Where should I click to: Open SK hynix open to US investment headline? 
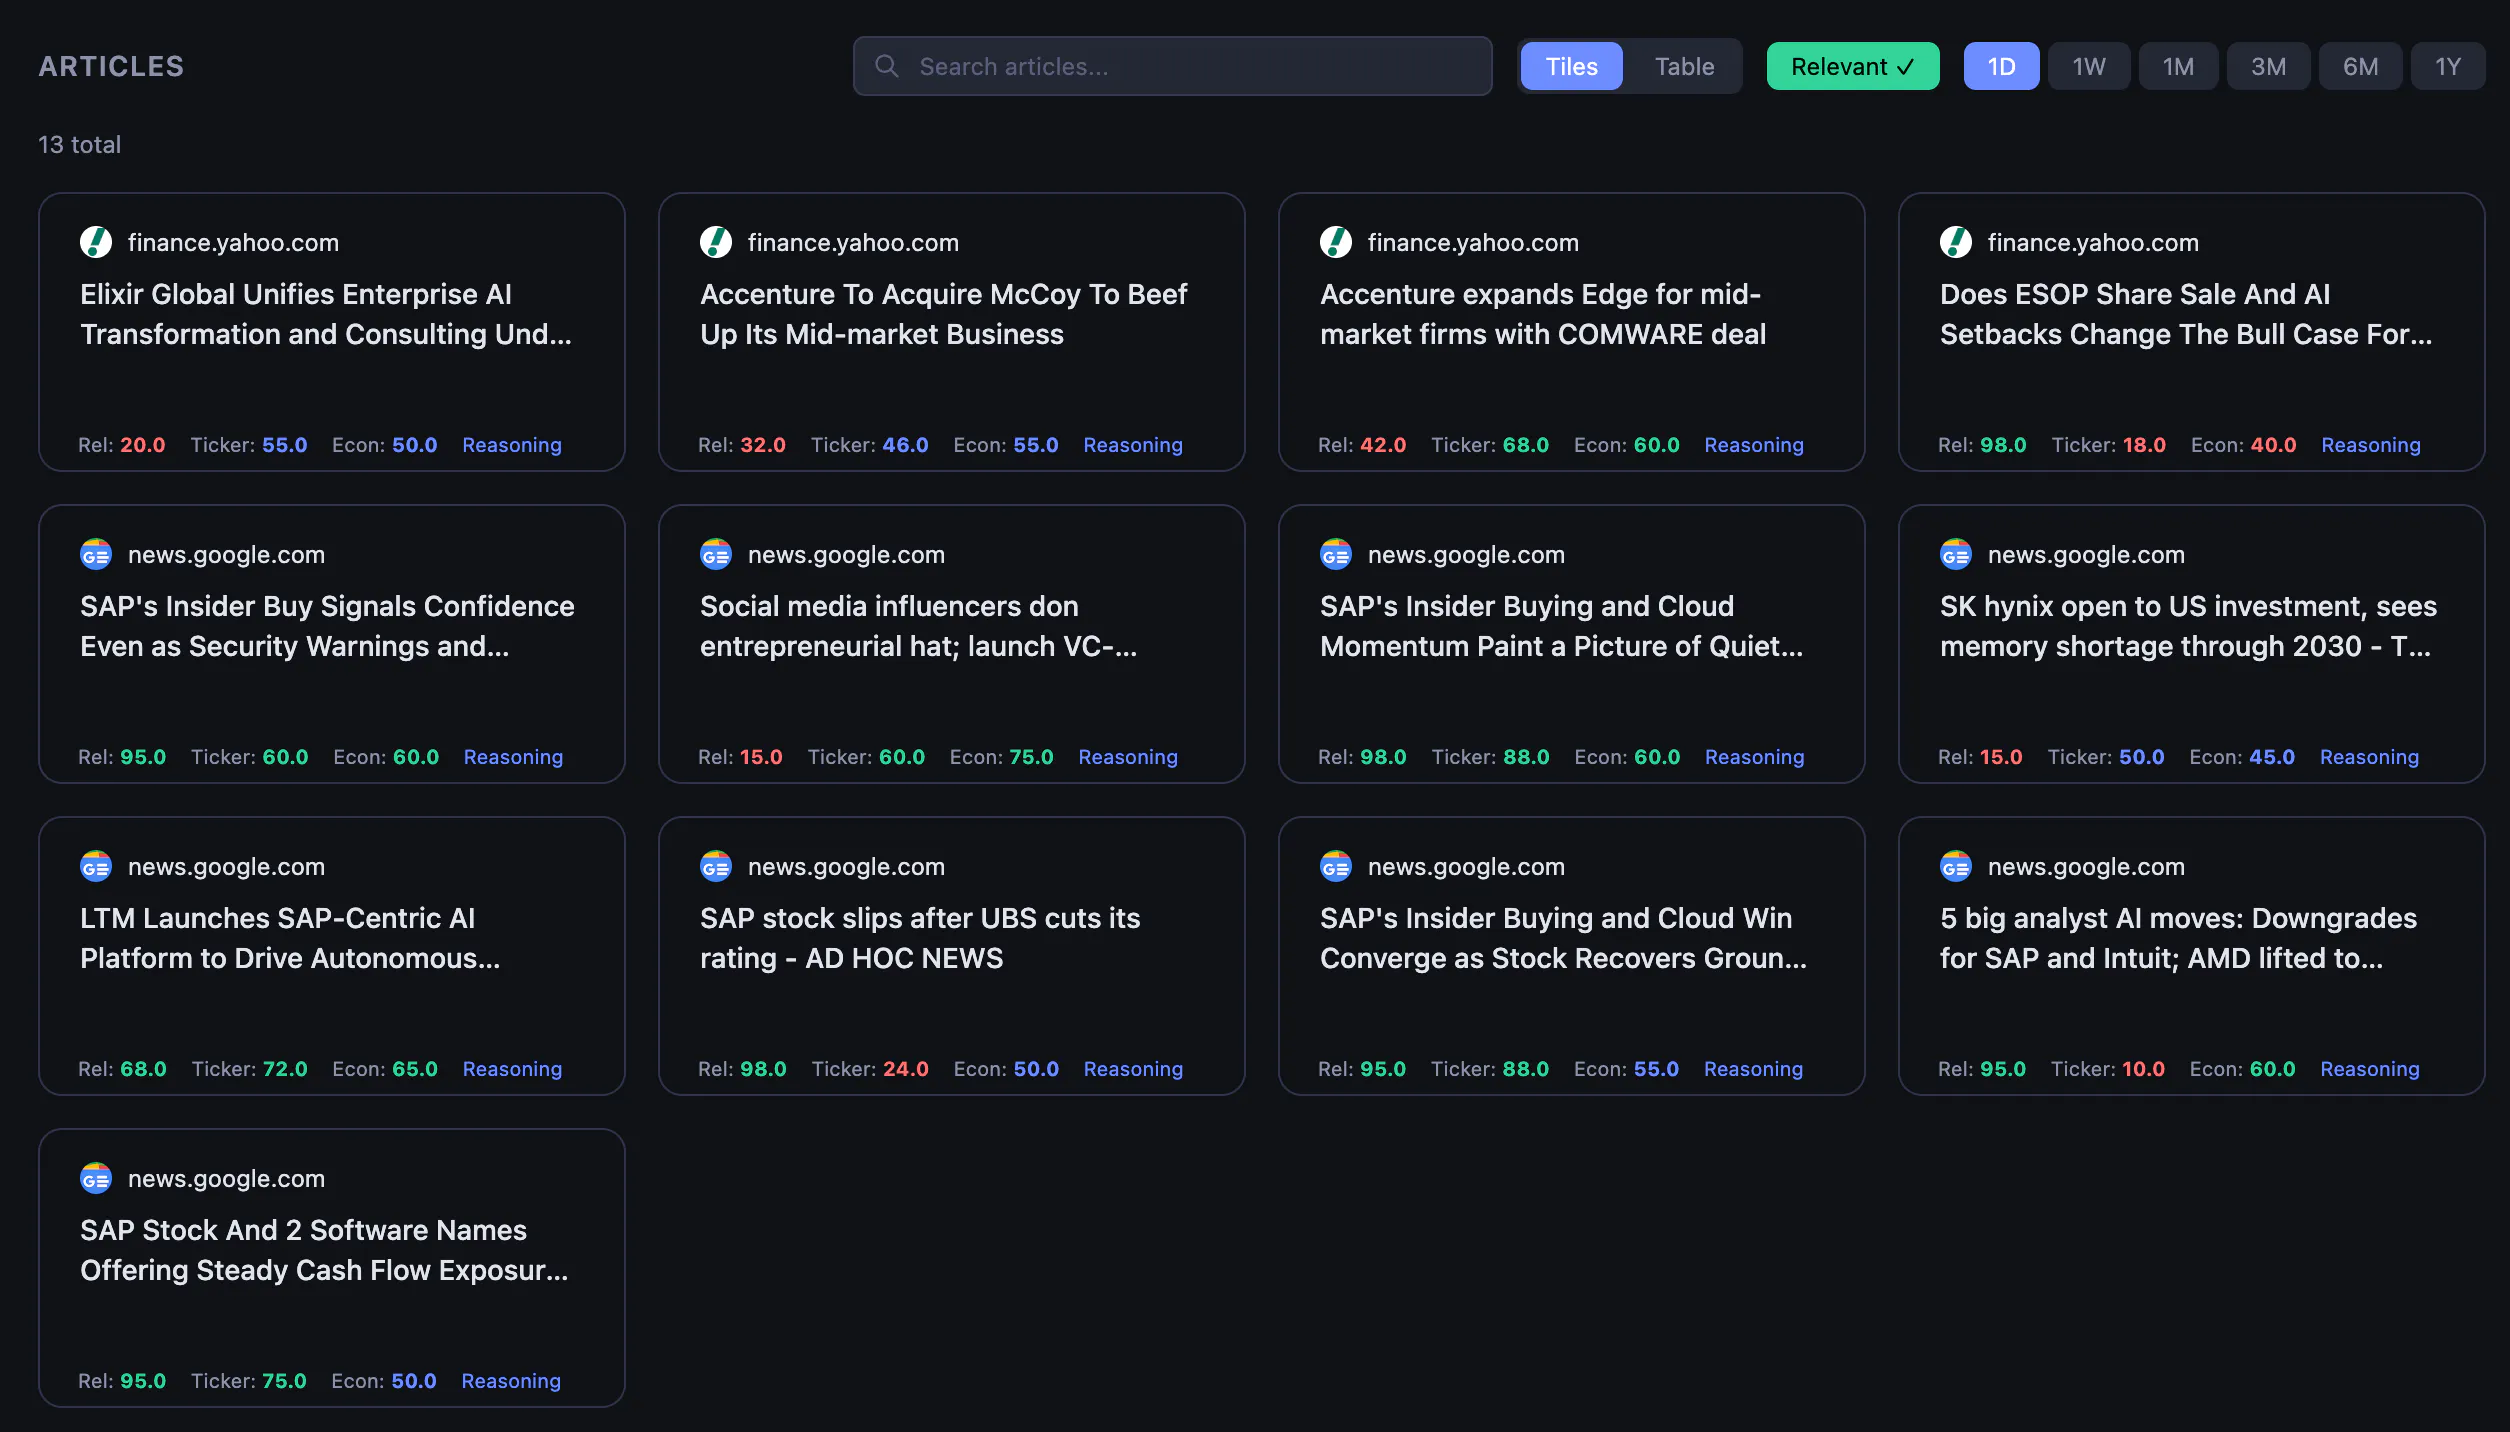[x=2188, y=626]
